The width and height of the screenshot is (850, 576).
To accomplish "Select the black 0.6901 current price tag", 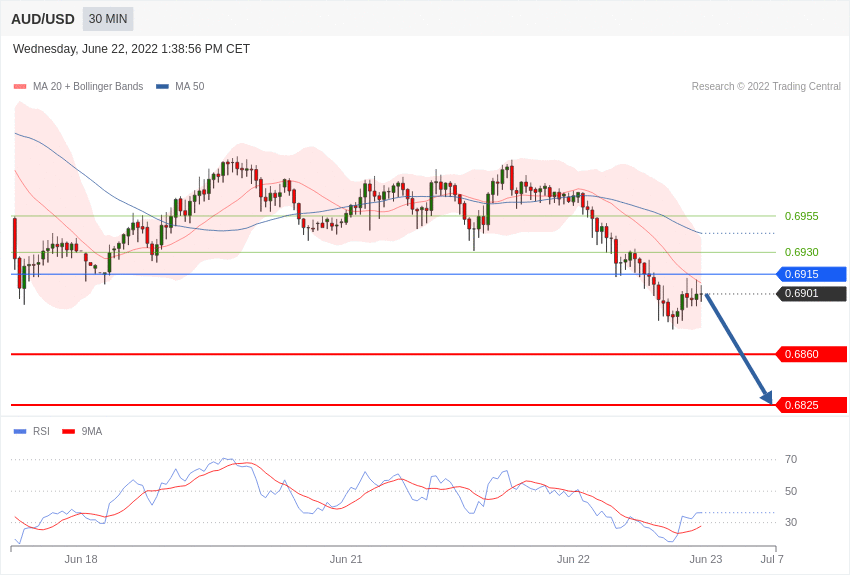I will (x=811, y=294).
